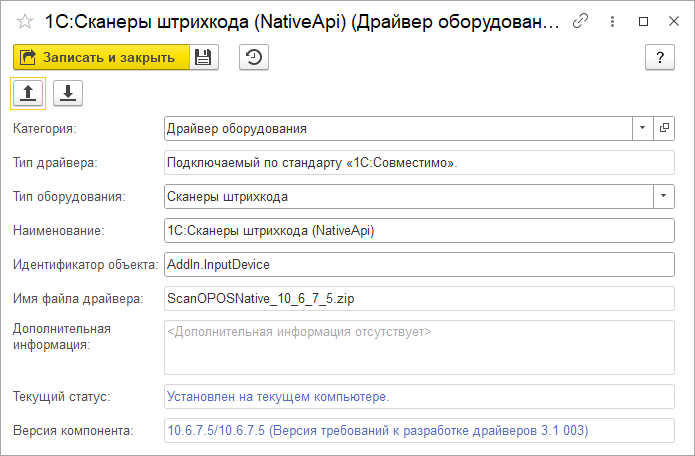Click the Текущий статус: label
This screenshot has width=695, height=456.
[x=62, y=397]
